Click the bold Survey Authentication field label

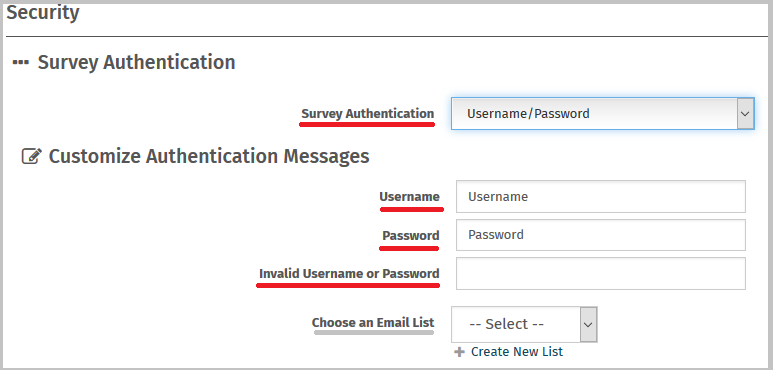pos(368,114)
